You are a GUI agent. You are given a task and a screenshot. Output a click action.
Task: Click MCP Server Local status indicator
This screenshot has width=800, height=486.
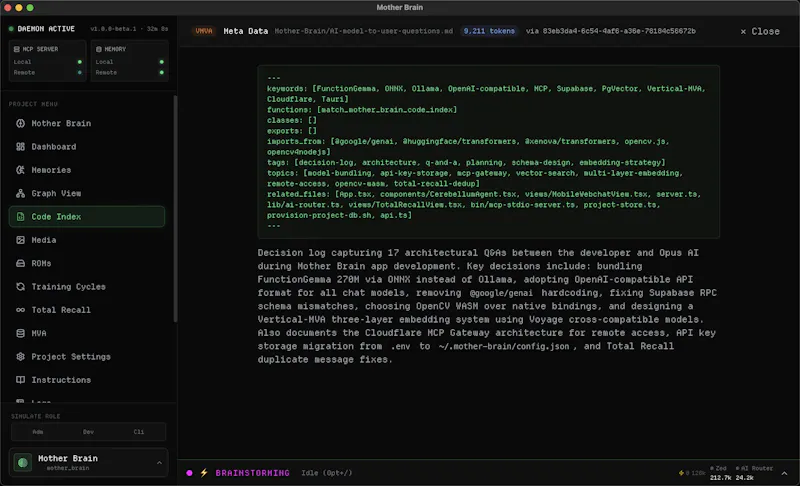tap(80, 62)
